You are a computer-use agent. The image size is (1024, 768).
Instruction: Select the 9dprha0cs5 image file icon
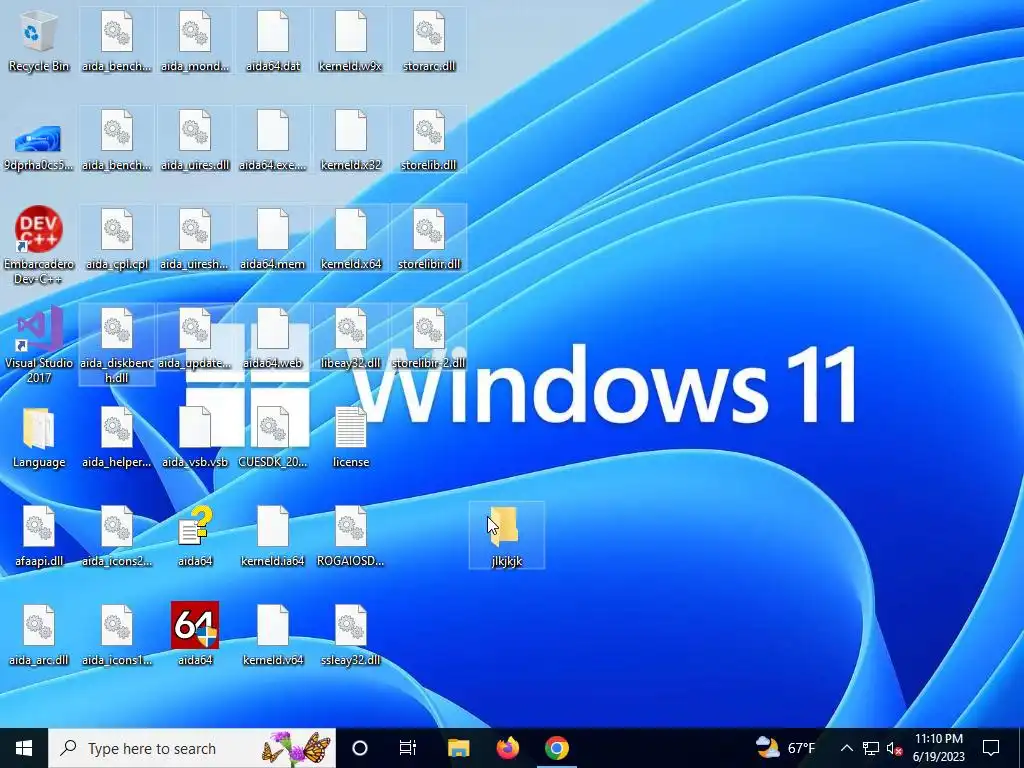(39, 148)
